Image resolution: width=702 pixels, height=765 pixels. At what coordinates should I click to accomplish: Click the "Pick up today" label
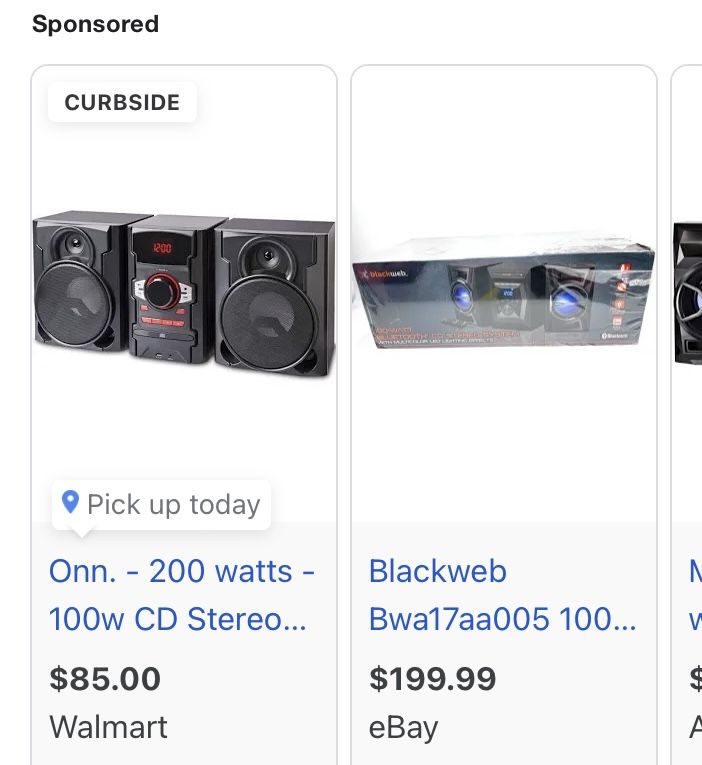pyautogui.click(x=173, y=504)
